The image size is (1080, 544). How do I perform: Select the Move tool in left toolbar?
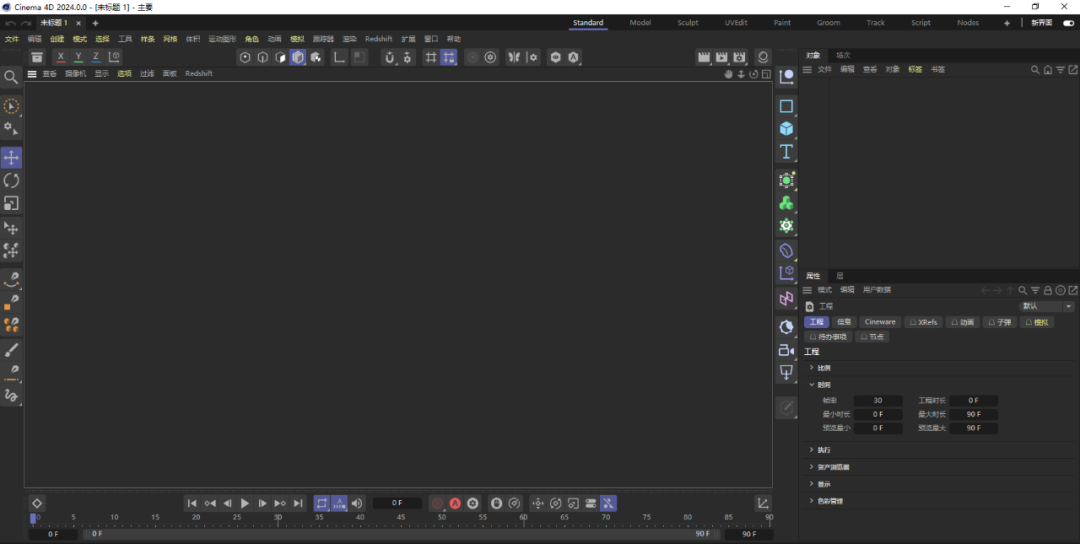point(11,158)
